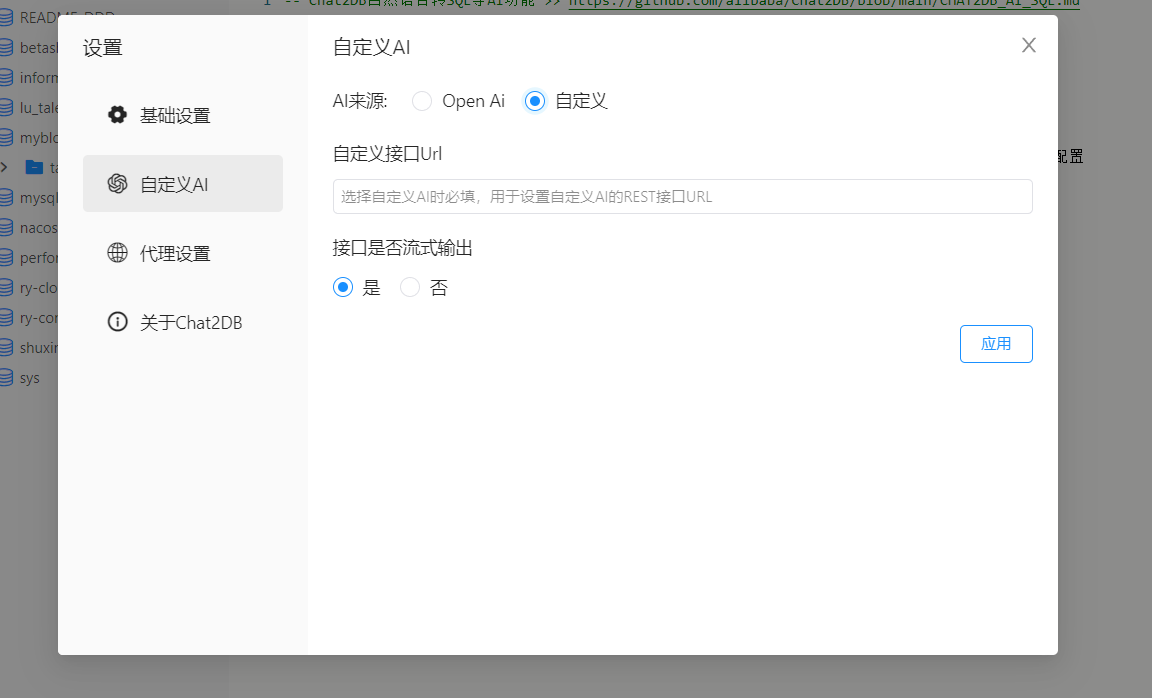The width and height of the screenshot is (1152, 698).
Task: Select the 自定义AI settings section
Action: (x=182, y=184)
